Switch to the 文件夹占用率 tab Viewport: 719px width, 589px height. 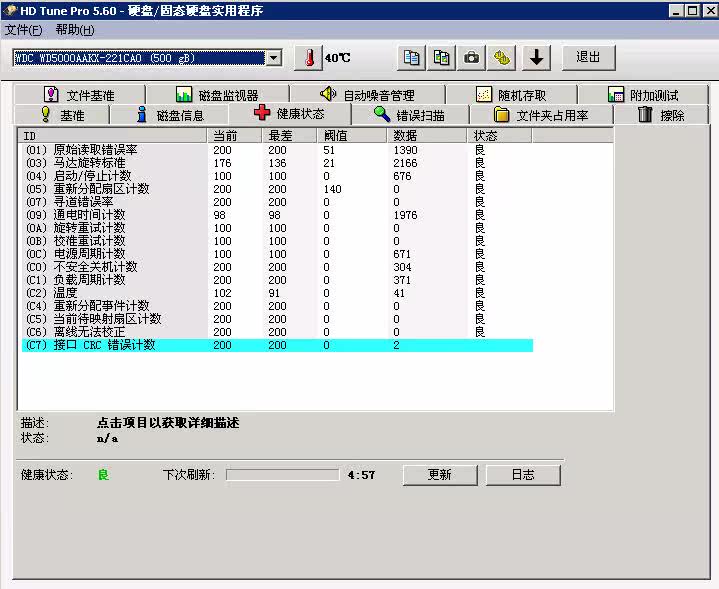541,115
